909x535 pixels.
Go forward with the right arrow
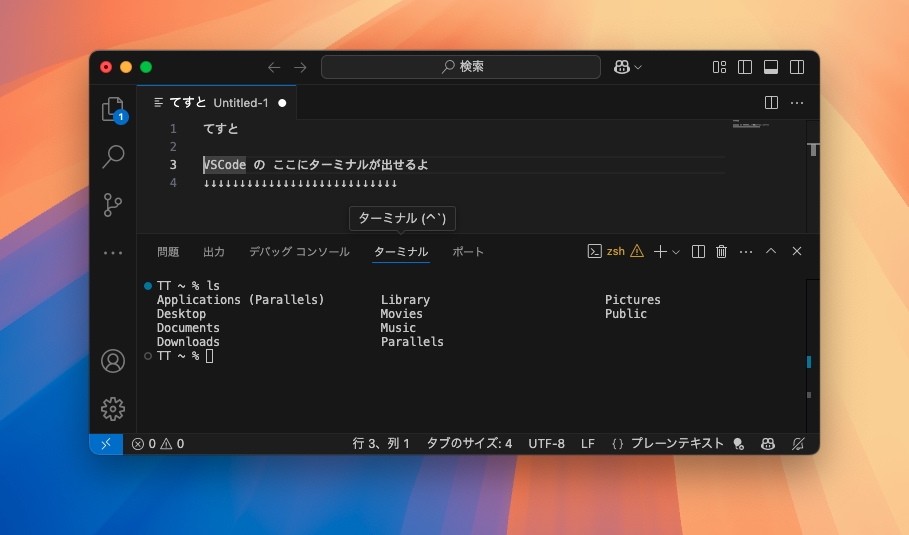tap(300, 67)
